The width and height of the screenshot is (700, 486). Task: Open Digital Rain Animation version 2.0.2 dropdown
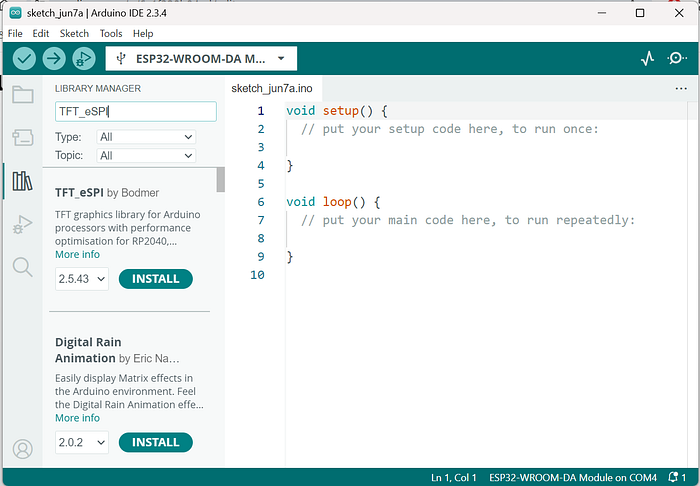(82, 442)
